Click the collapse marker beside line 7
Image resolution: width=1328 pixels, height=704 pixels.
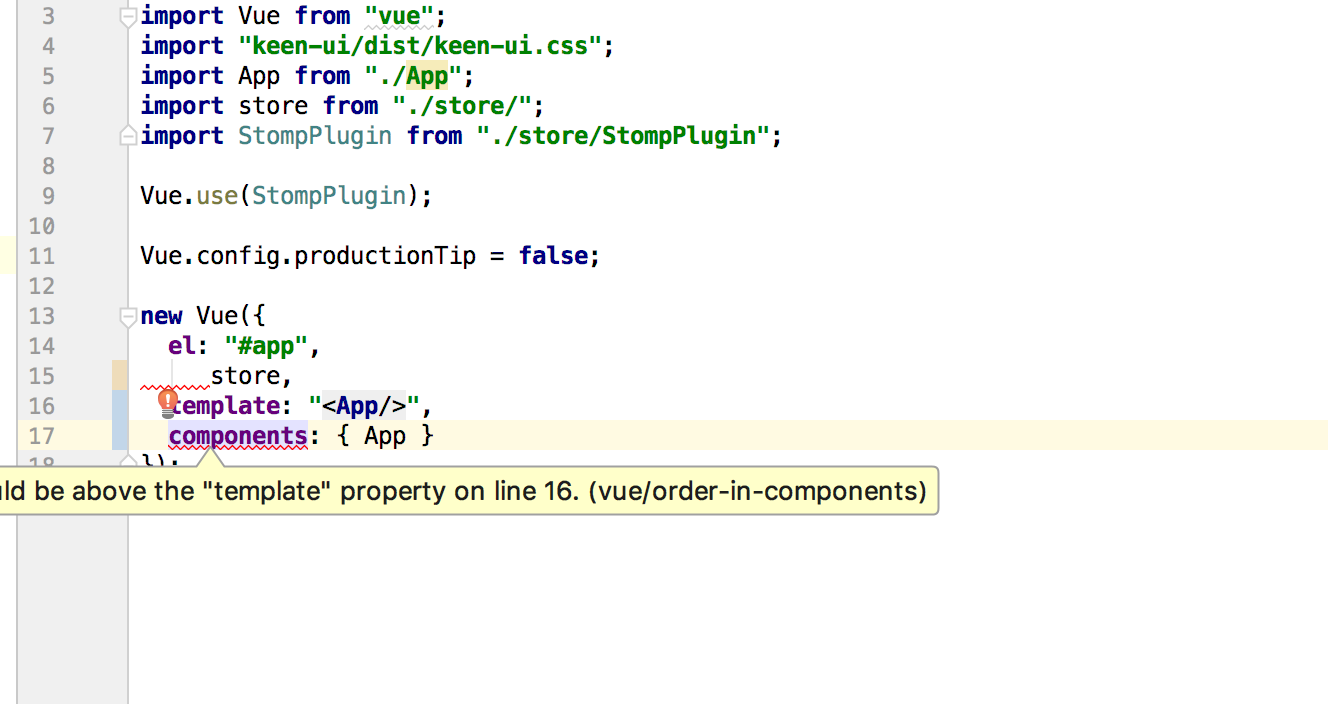click(x=127, y=135)
